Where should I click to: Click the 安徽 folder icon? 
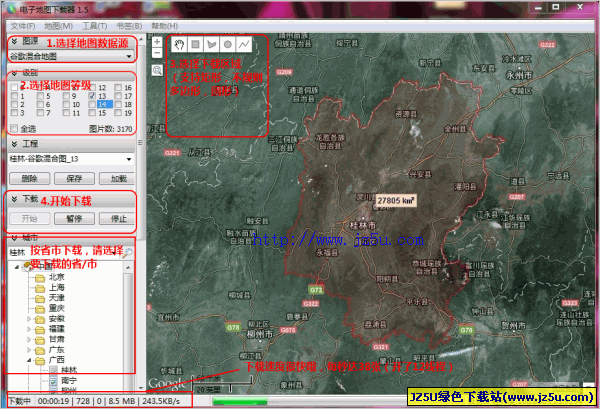point(40,319)
